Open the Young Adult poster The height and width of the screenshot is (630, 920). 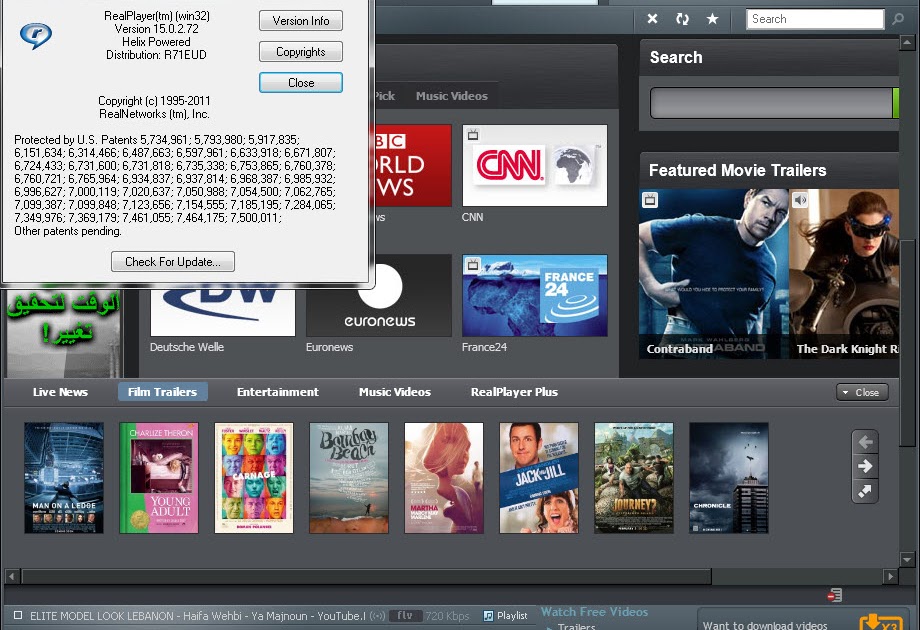(159, 478)
